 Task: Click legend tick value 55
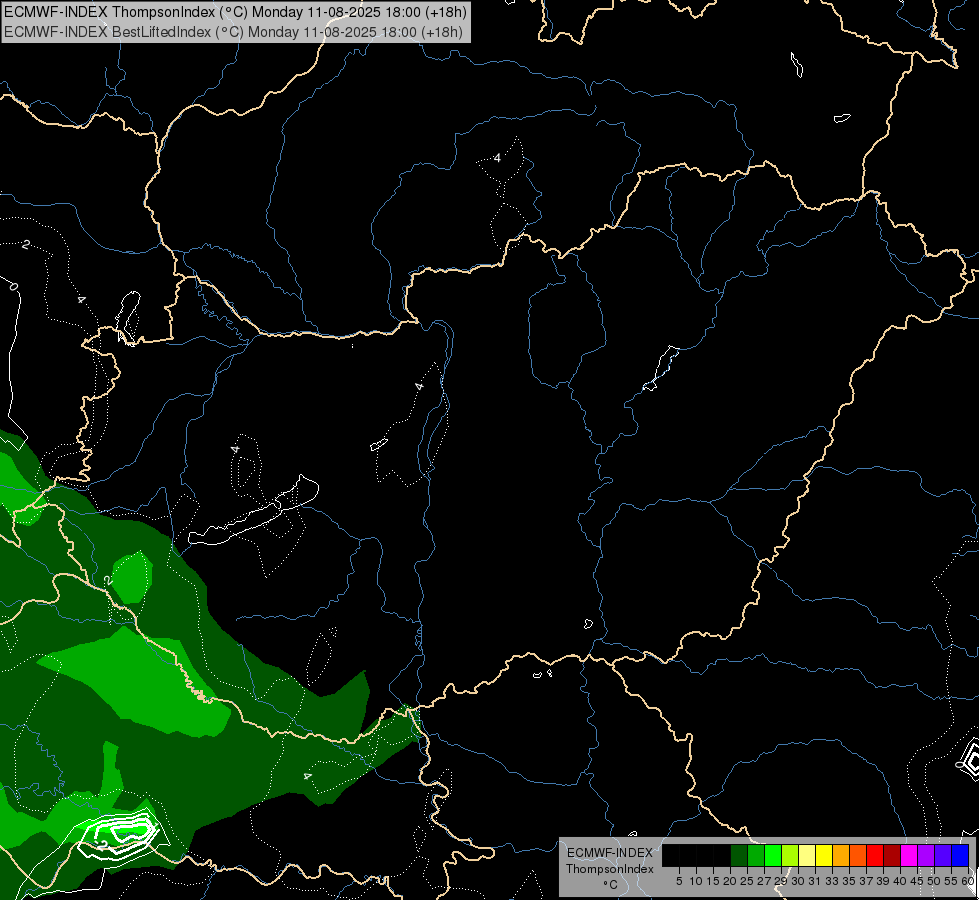[x=951, y=881]
